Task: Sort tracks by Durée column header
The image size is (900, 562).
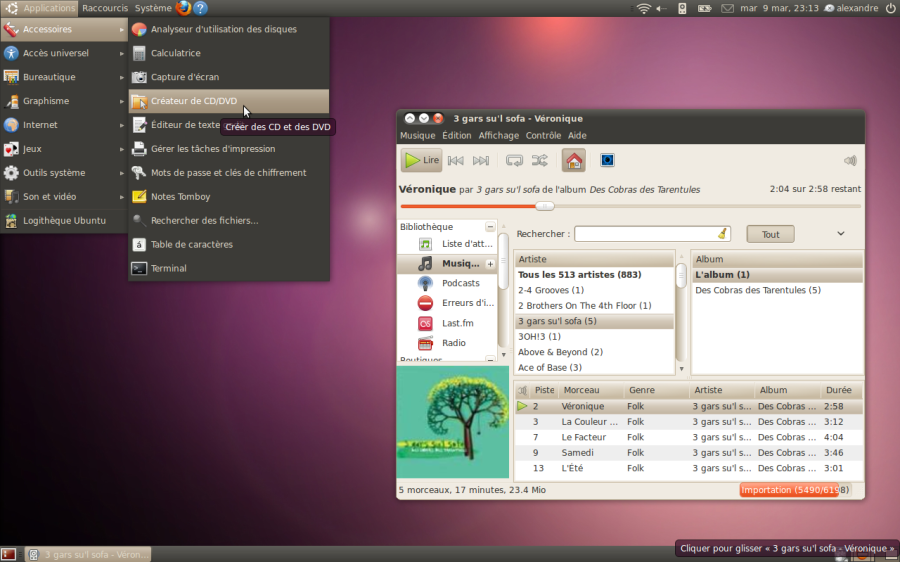Action: (839, 390)
